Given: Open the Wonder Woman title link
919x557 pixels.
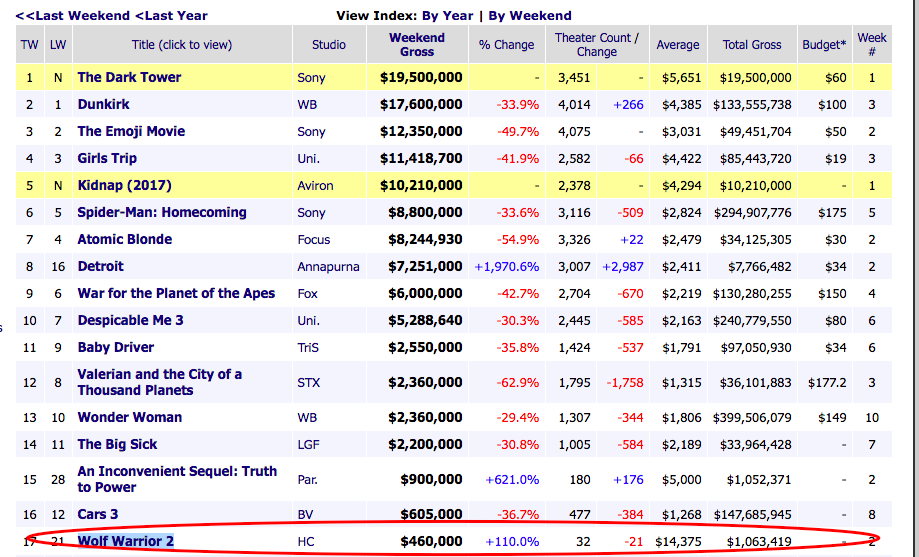Looking at the screenshot, I should [x=130, y=417].
